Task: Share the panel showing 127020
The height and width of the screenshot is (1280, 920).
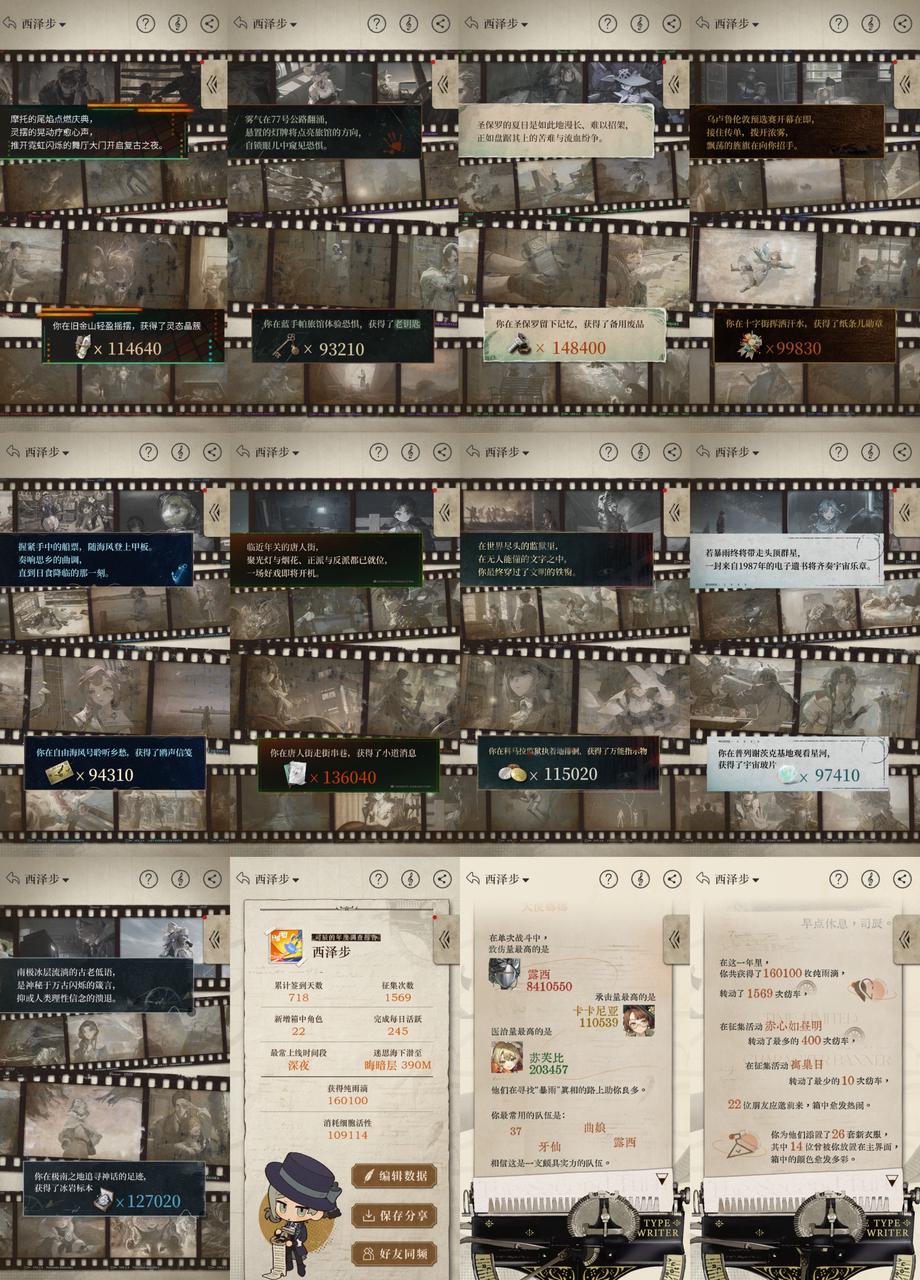Action: [x=211, y=879]
